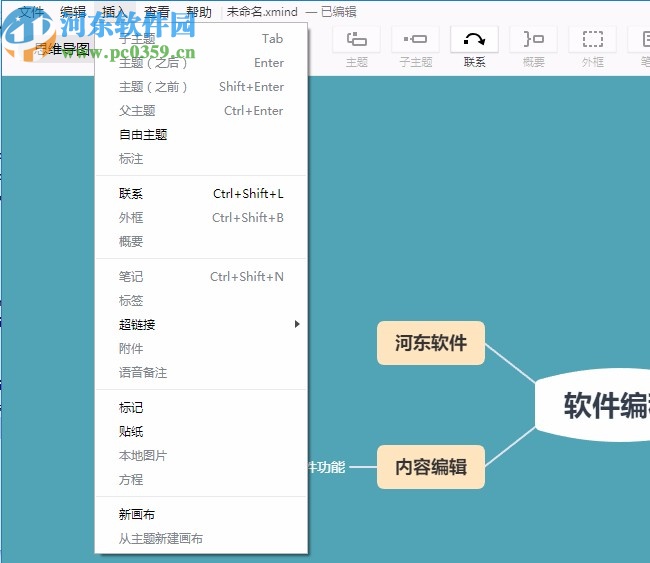This screenshot has width=650, height=563.
Task: Choose 联系 menu entry with Ctrl+Shift+L
Action: [201, 194]
